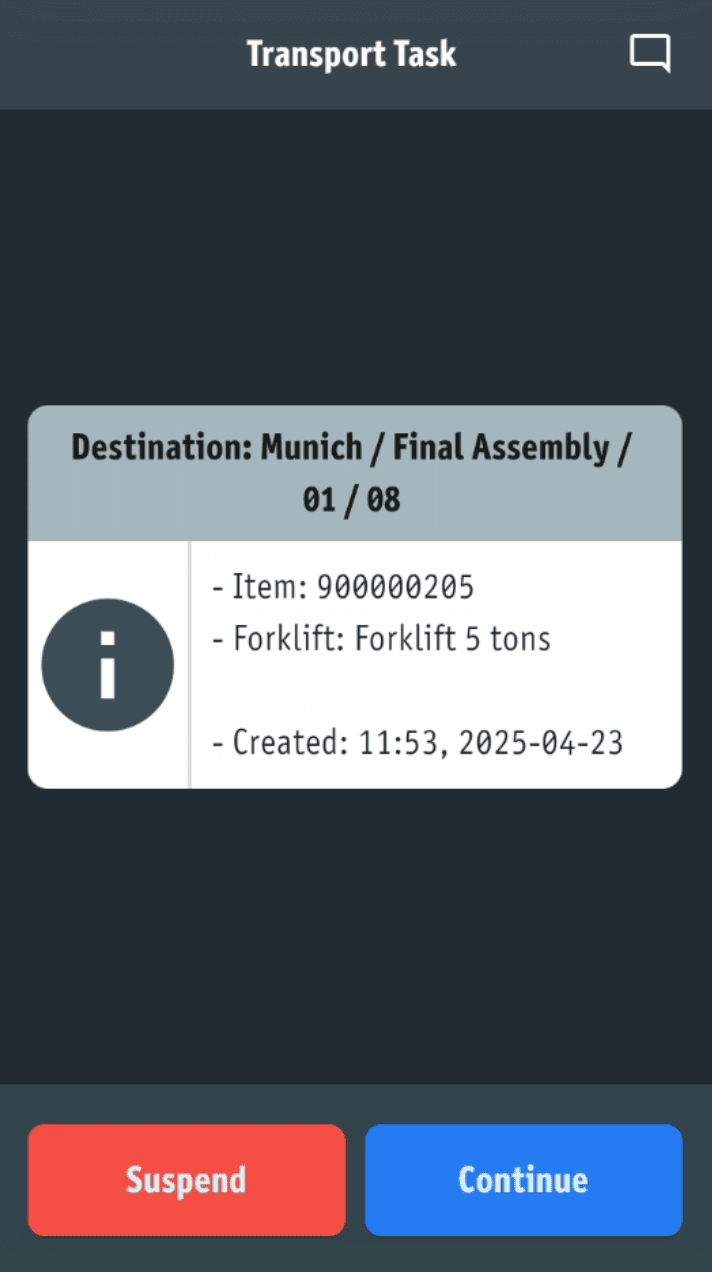Click the white details area of the card
Screen dimensions: 712x1272
[435, 663]
